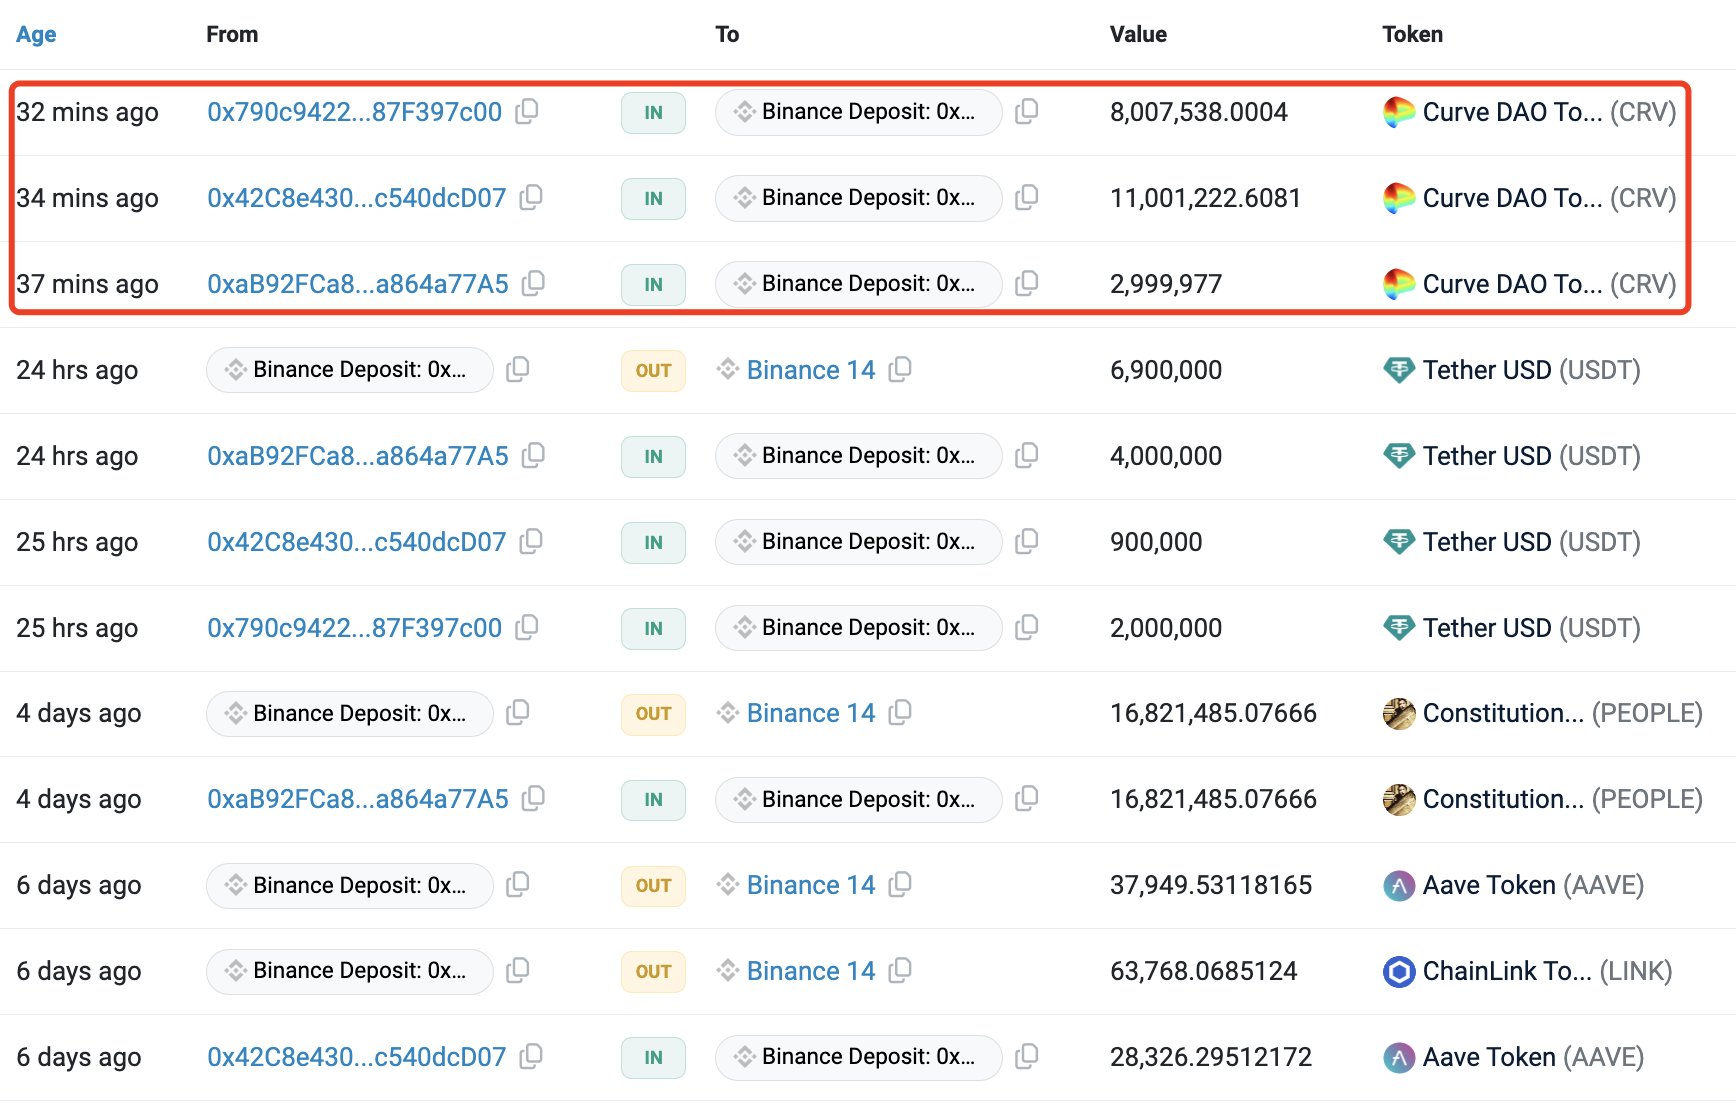Viewport: 1736px width, 1102px height.
Task: Open Constitution (PEOPLE) token in IN row
Action: coord(1543,799)
